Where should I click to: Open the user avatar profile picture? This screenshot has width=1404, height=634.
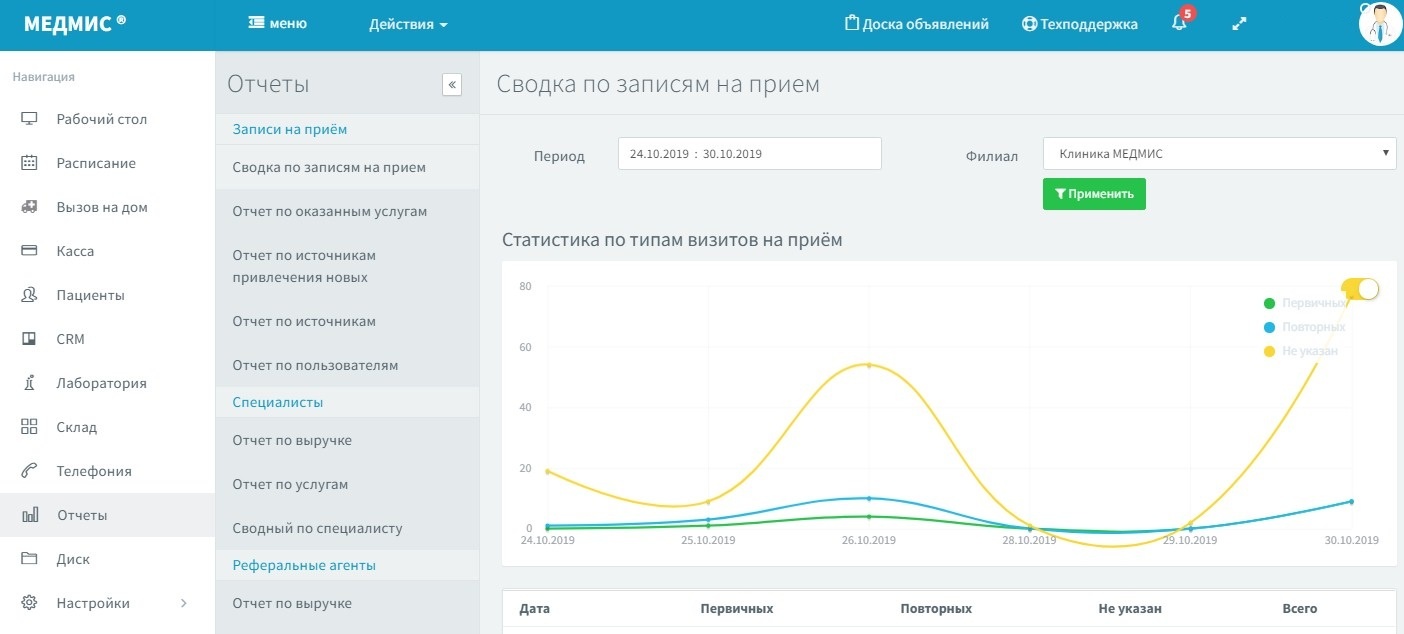[1380, 24]
